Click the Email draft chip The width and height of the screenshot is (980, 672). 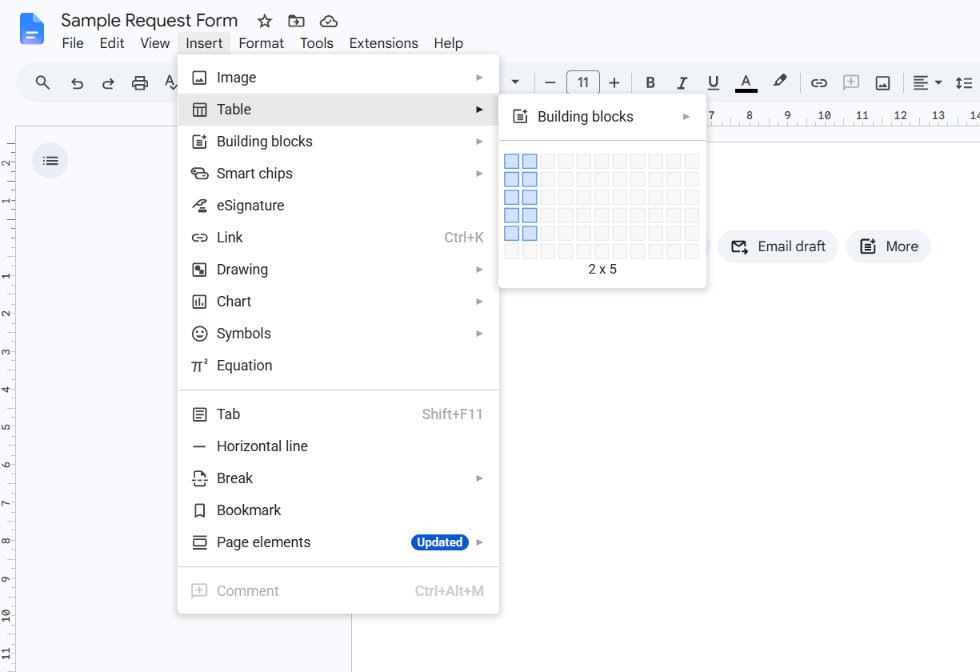coord(778,246)
